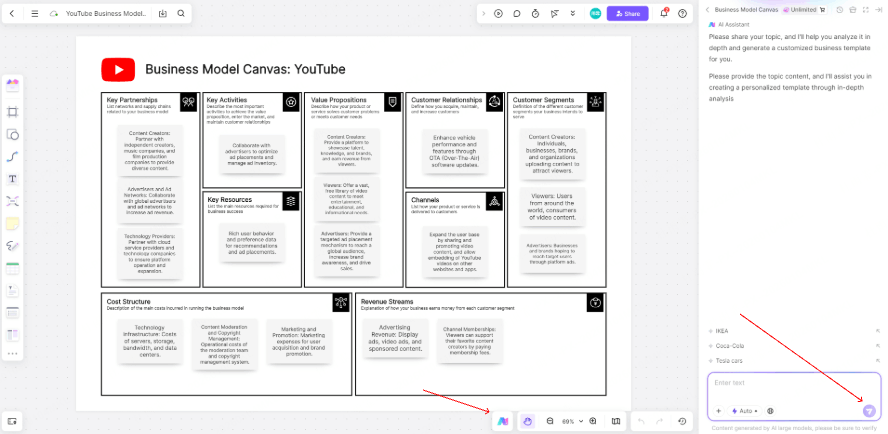Toggle the hand pan tool
888x434 pixels.
point(527,421)
